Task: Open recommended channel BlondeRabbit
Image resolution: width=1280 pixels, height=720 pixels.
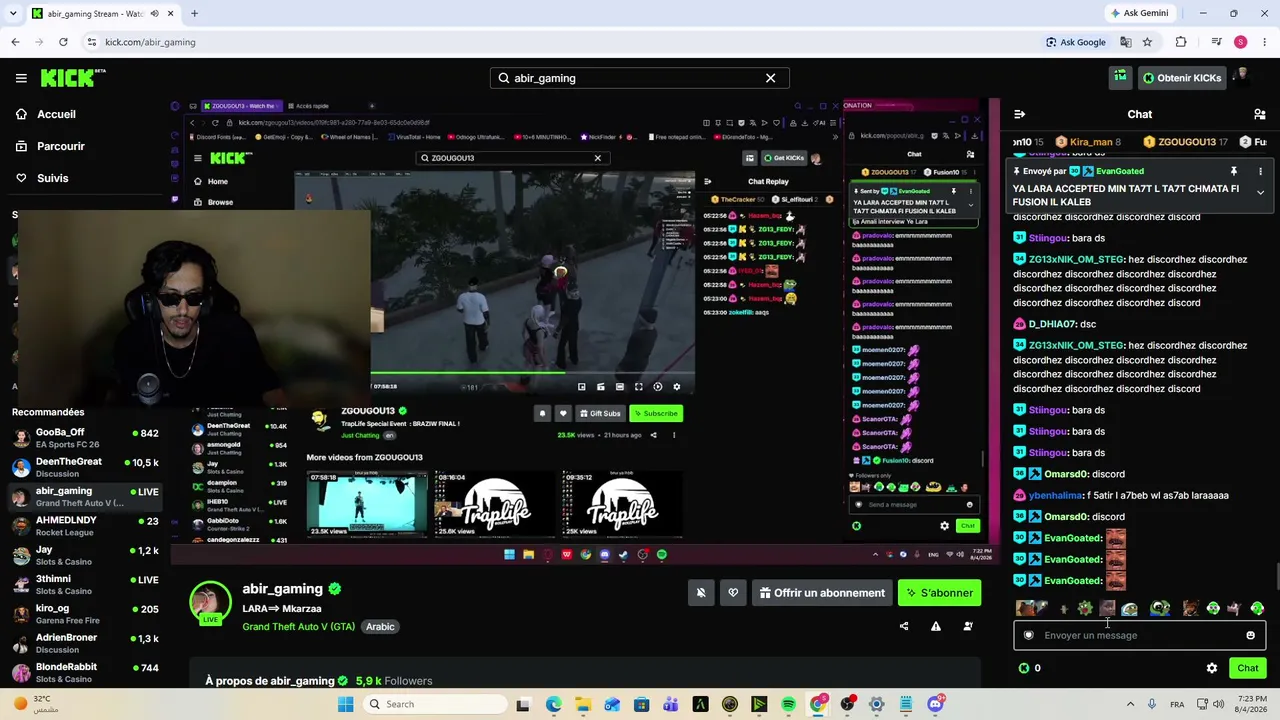Action: point(85,672)
